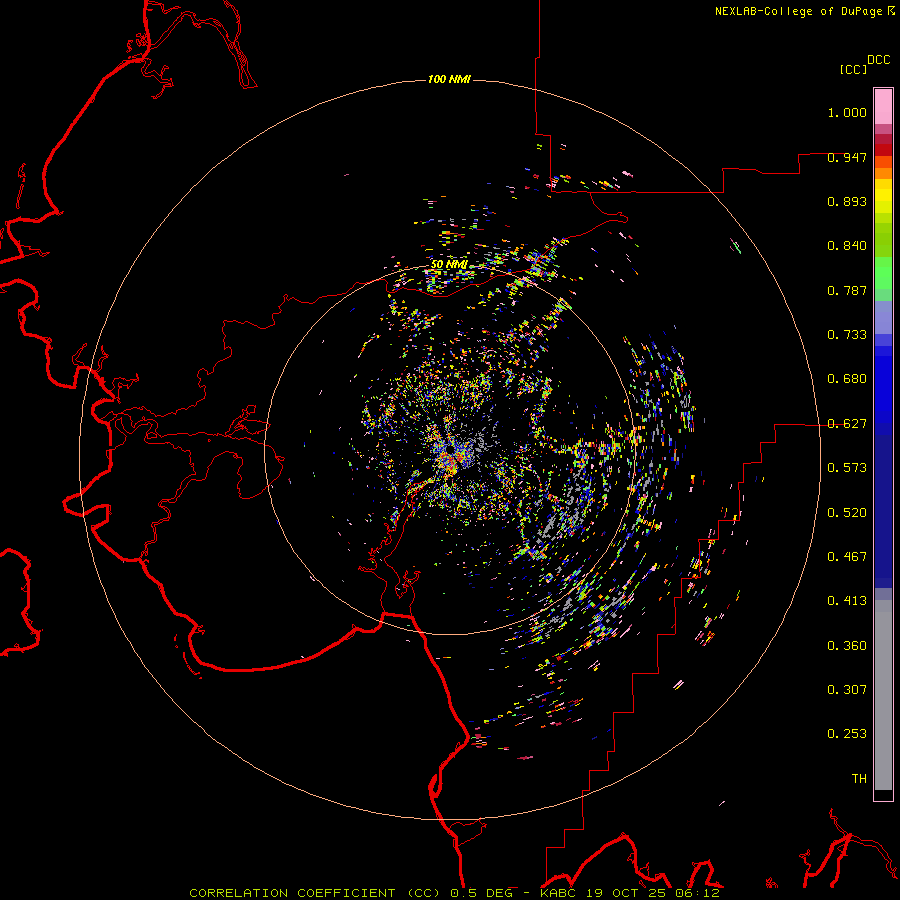The width and height of the screenshot is (900, 900).
Task: Click the DCC label above the color scale
Action: tap(879, 60)
